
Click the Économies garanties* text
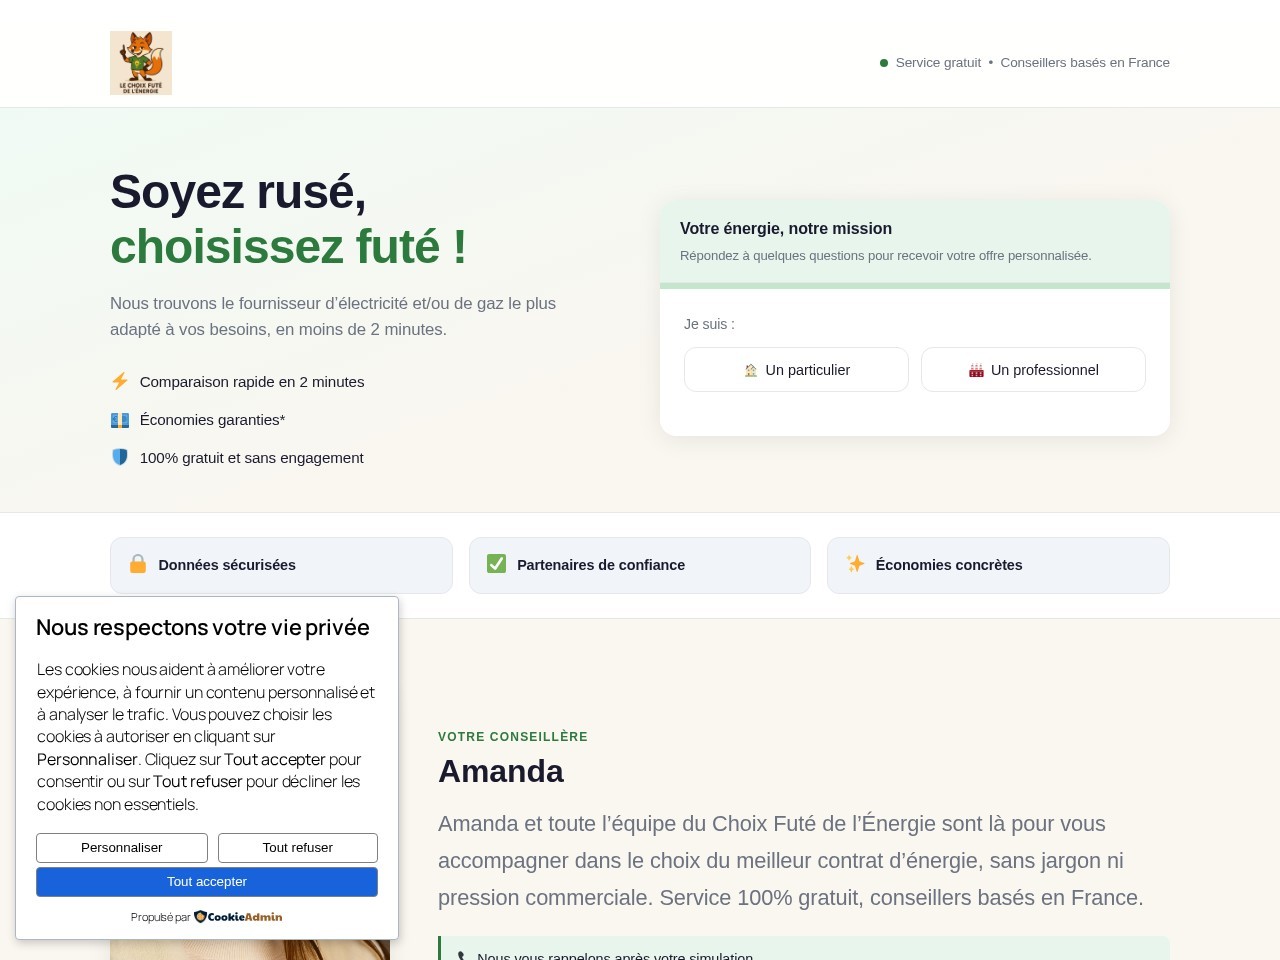(x=212, y=420)
